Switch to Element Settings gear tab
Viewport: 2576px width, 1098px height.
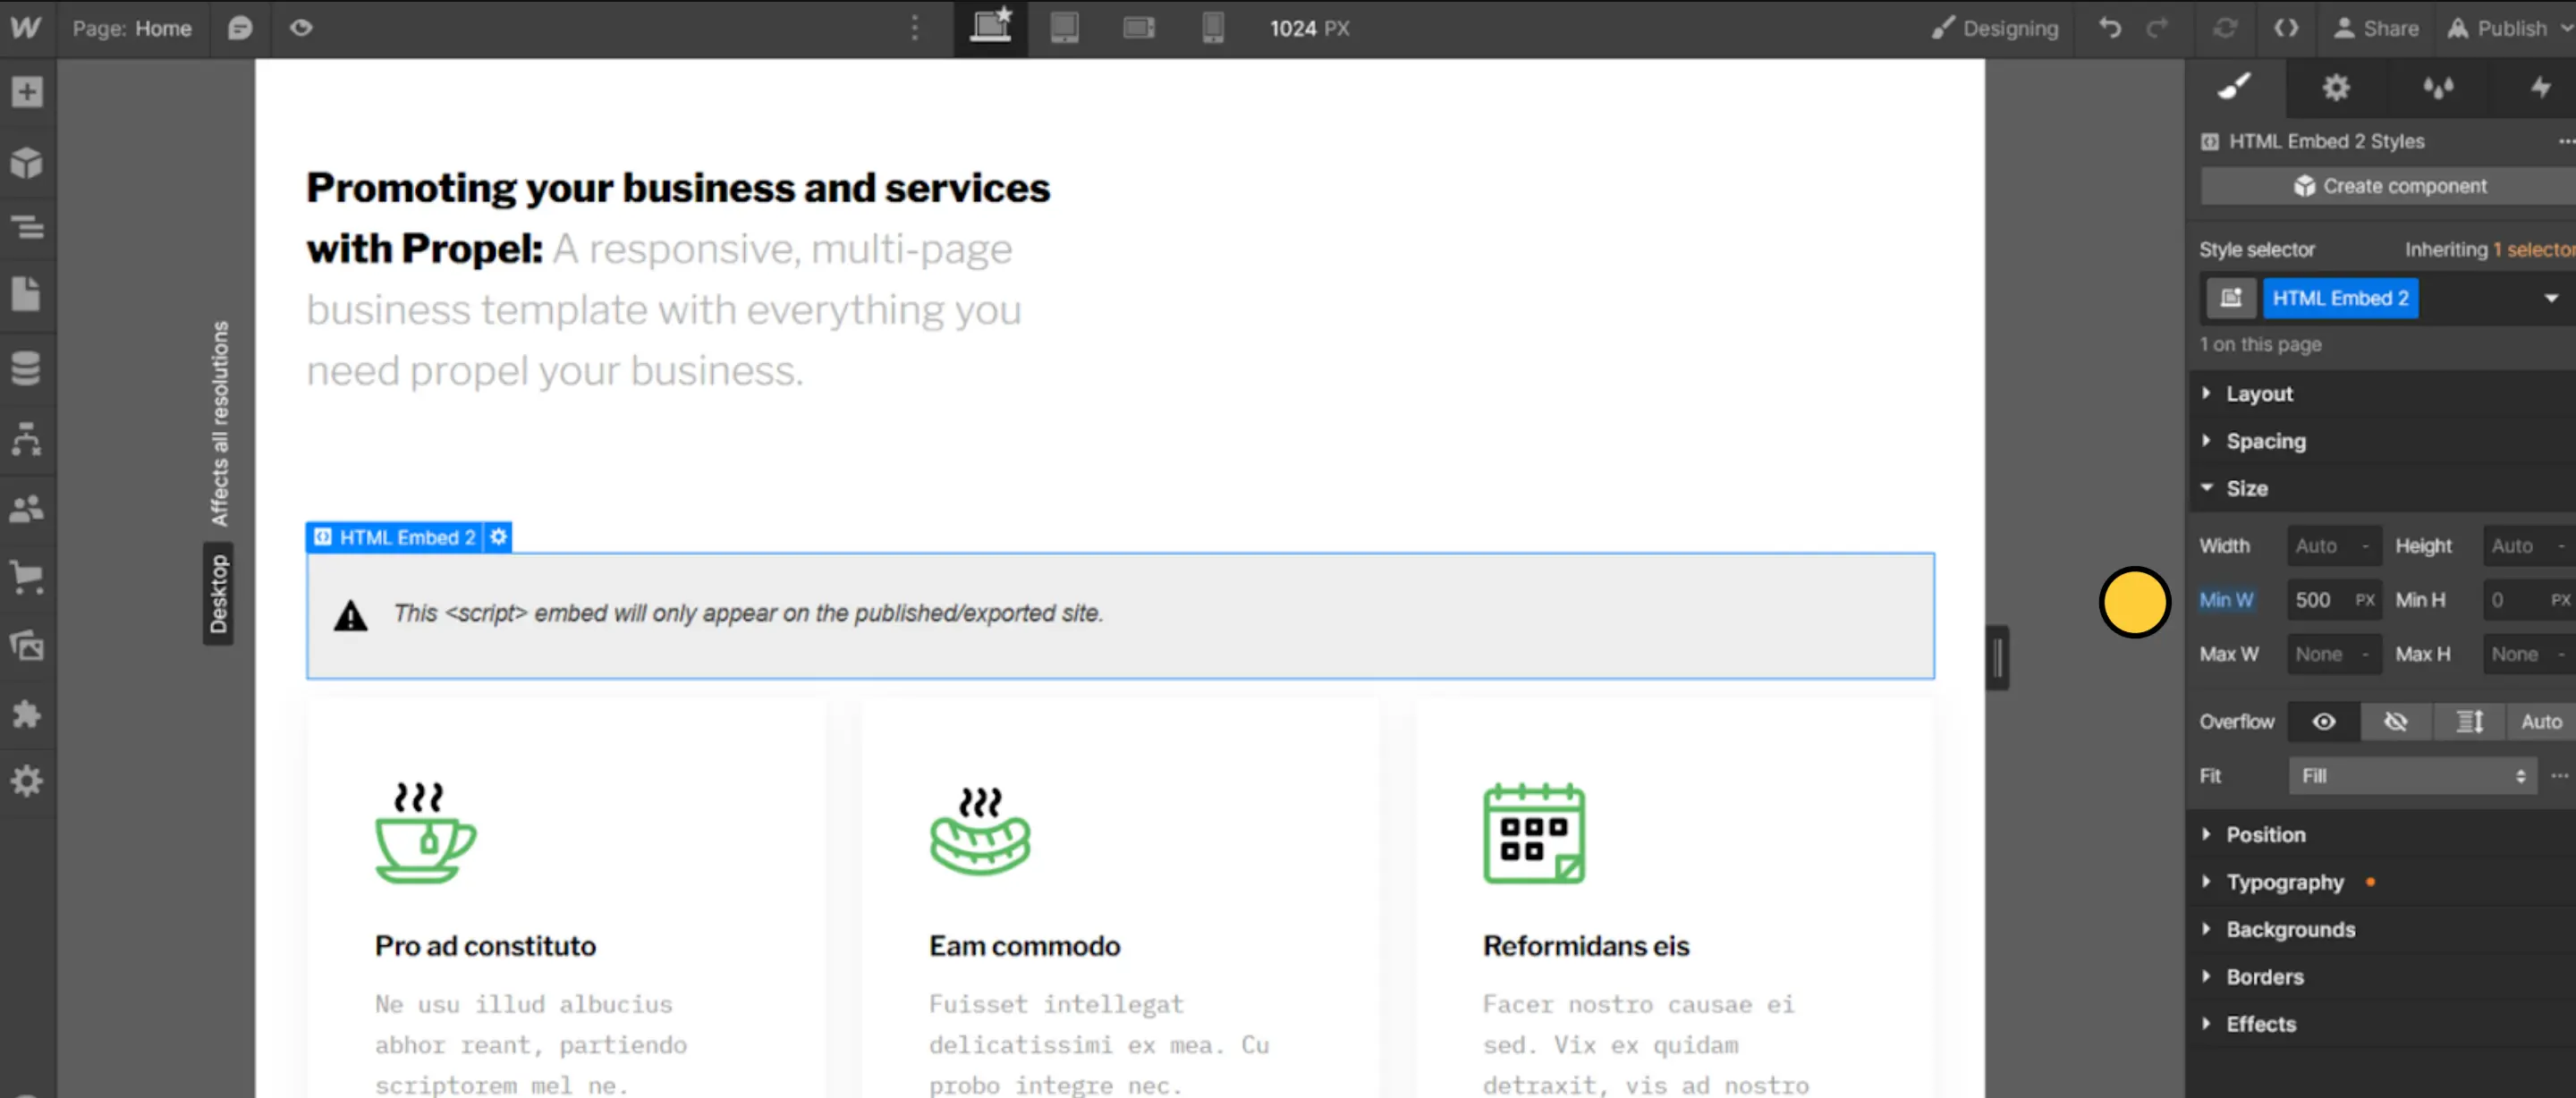click(x=2336, y=88)
